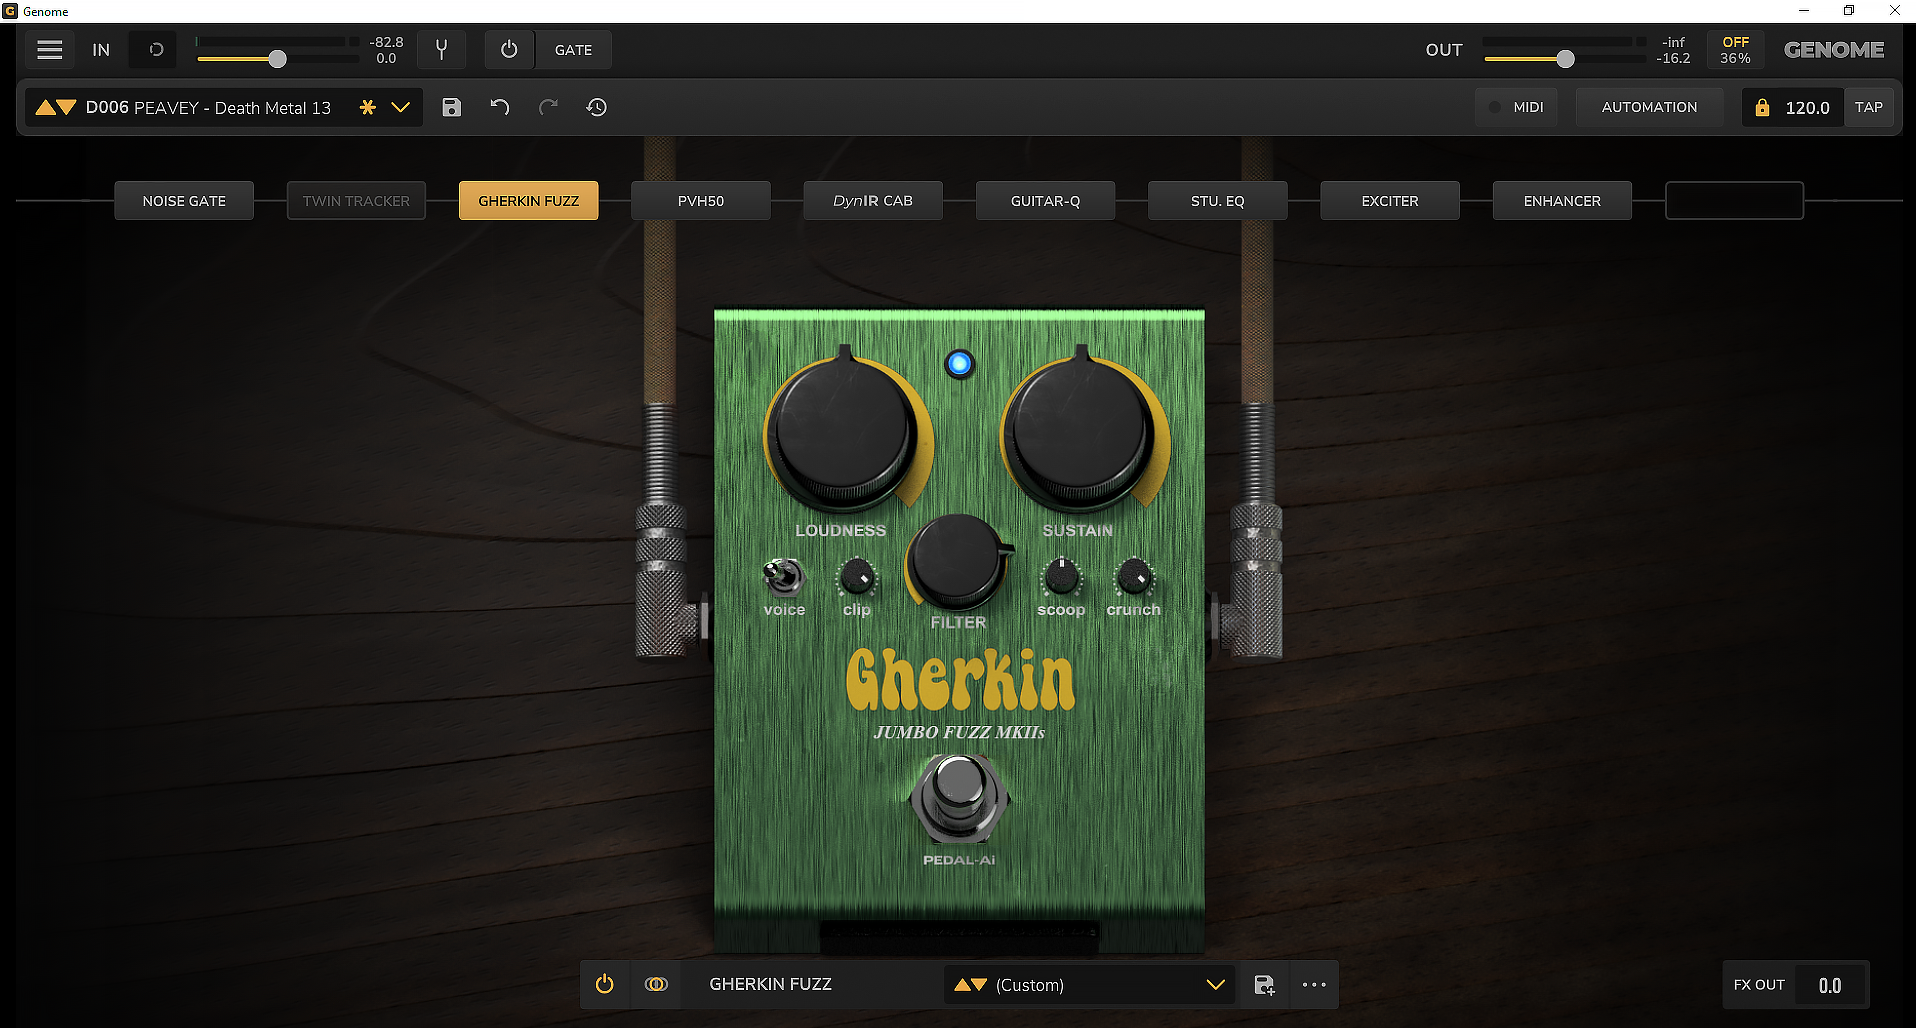1916x1028 pixels.
Task: Click the TAP tempo button
Action: coord(1868,107)
